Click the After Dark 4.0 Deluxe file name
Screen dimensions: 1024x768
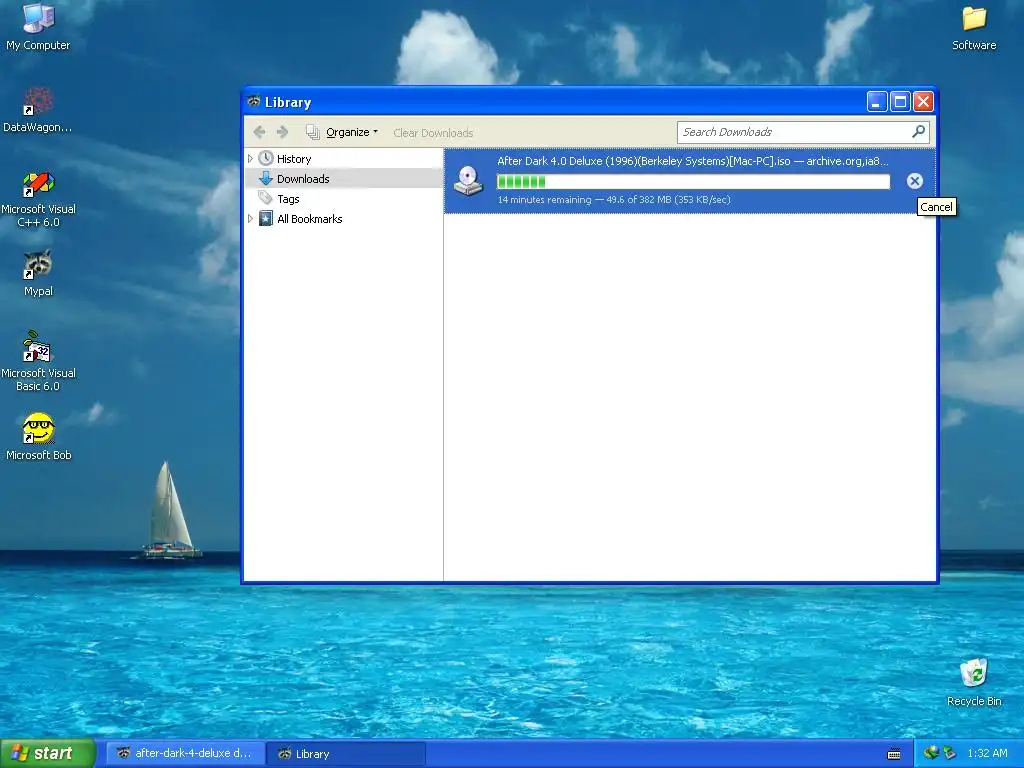pos(693,161)
